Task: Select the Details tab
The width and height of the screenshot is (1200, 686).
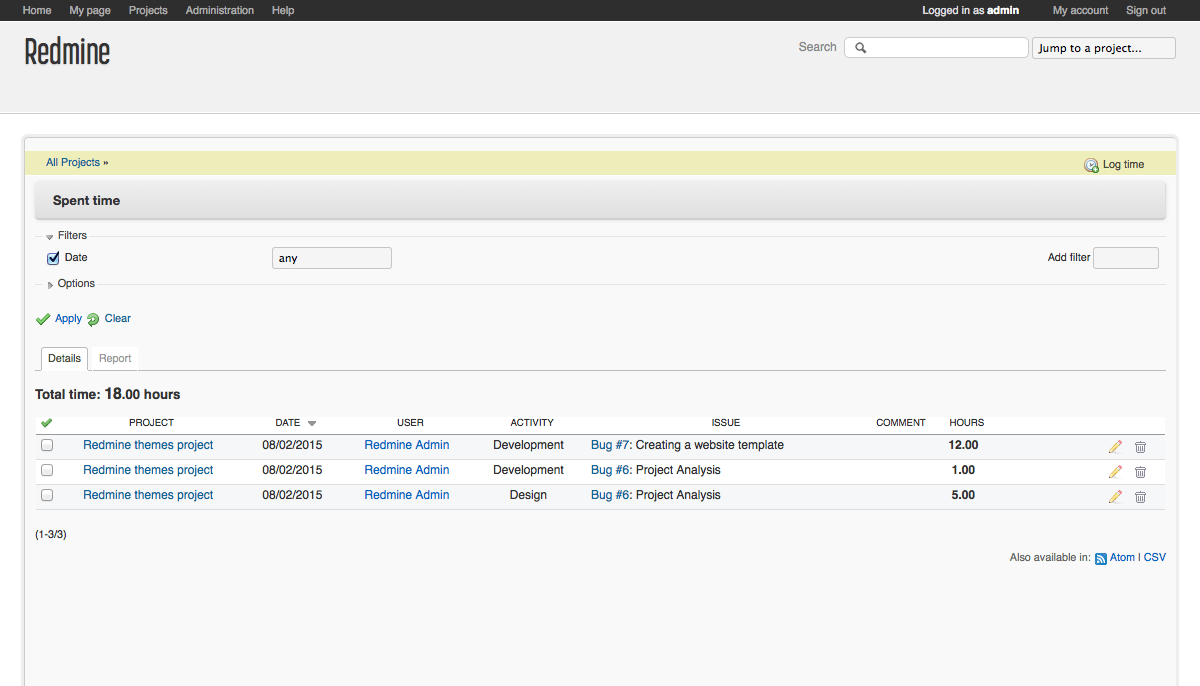Action: 64,358
